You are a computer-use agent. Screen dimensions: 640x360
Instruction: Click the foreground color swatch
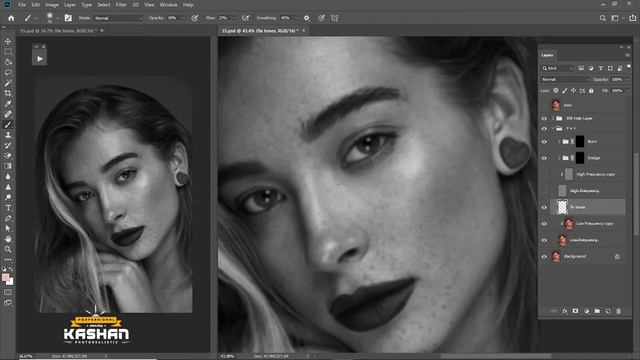(5, 278)
